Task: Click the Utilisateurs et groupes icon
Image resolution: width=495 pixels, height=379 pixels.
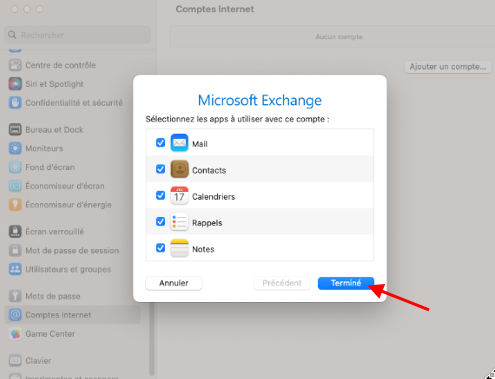Action: click(x=15, y=269)
